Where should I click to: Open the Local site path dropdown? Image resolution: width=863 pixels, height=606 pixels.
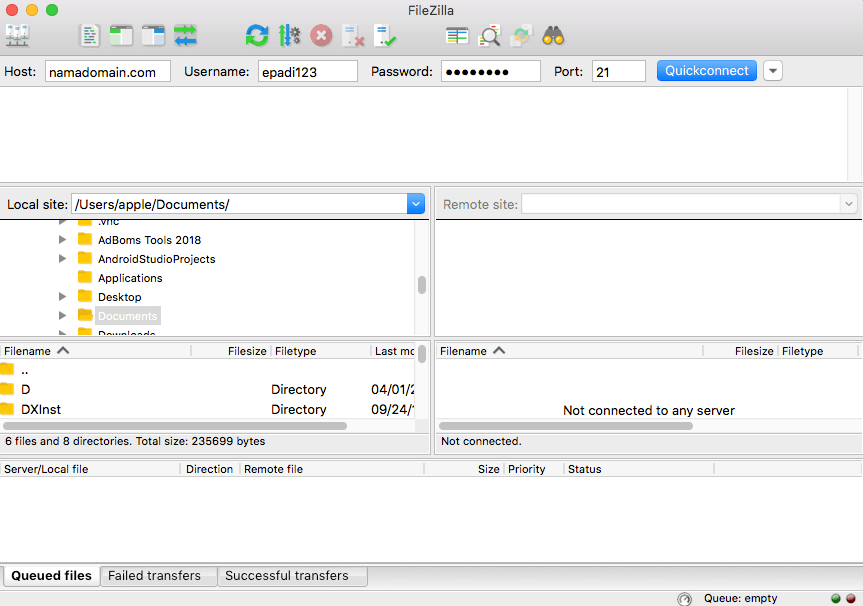click(416, 204)
